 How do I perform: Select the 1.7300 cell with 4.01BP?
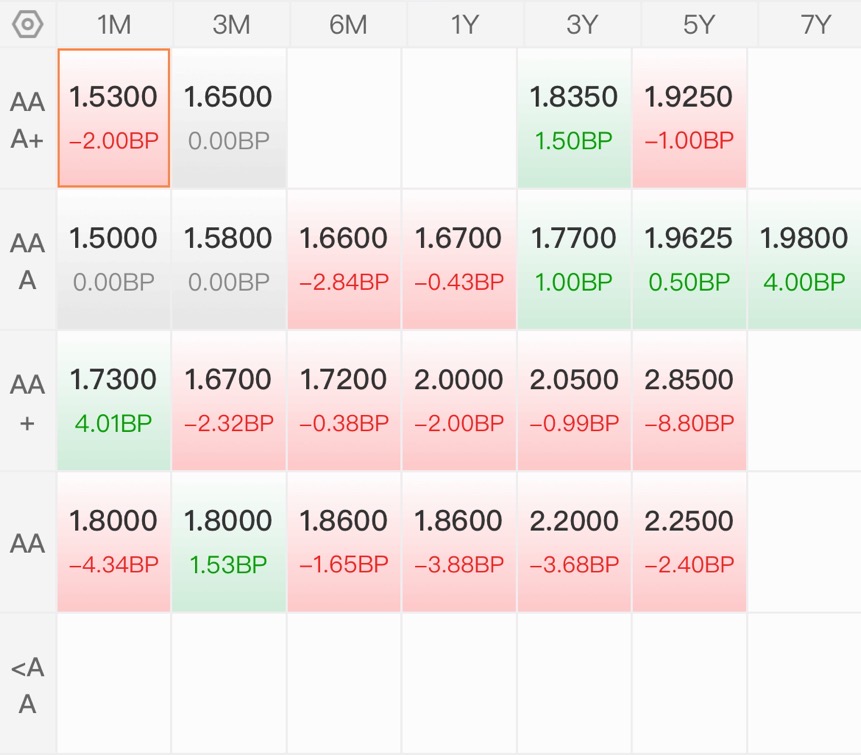click(114, 401)
